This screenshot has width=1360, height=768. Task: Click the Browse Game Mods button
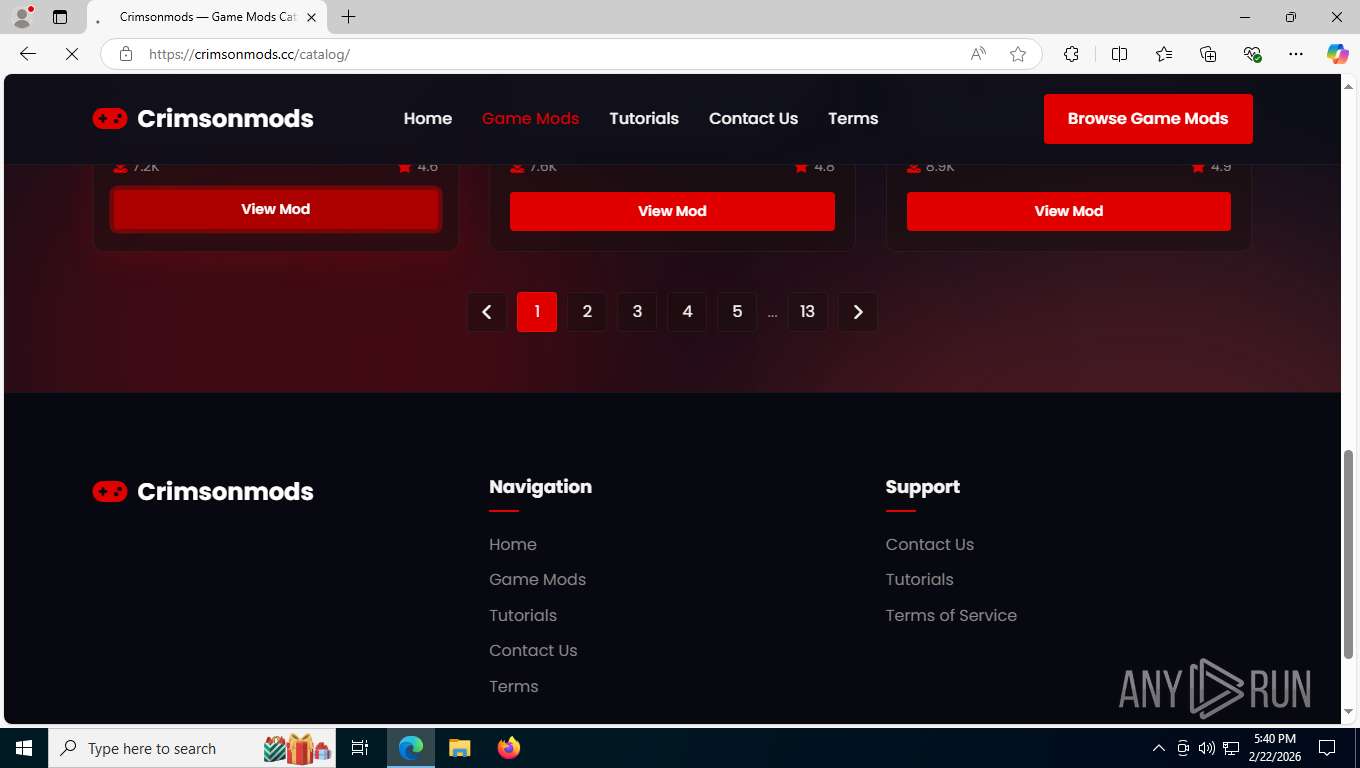click(1148, 119)
